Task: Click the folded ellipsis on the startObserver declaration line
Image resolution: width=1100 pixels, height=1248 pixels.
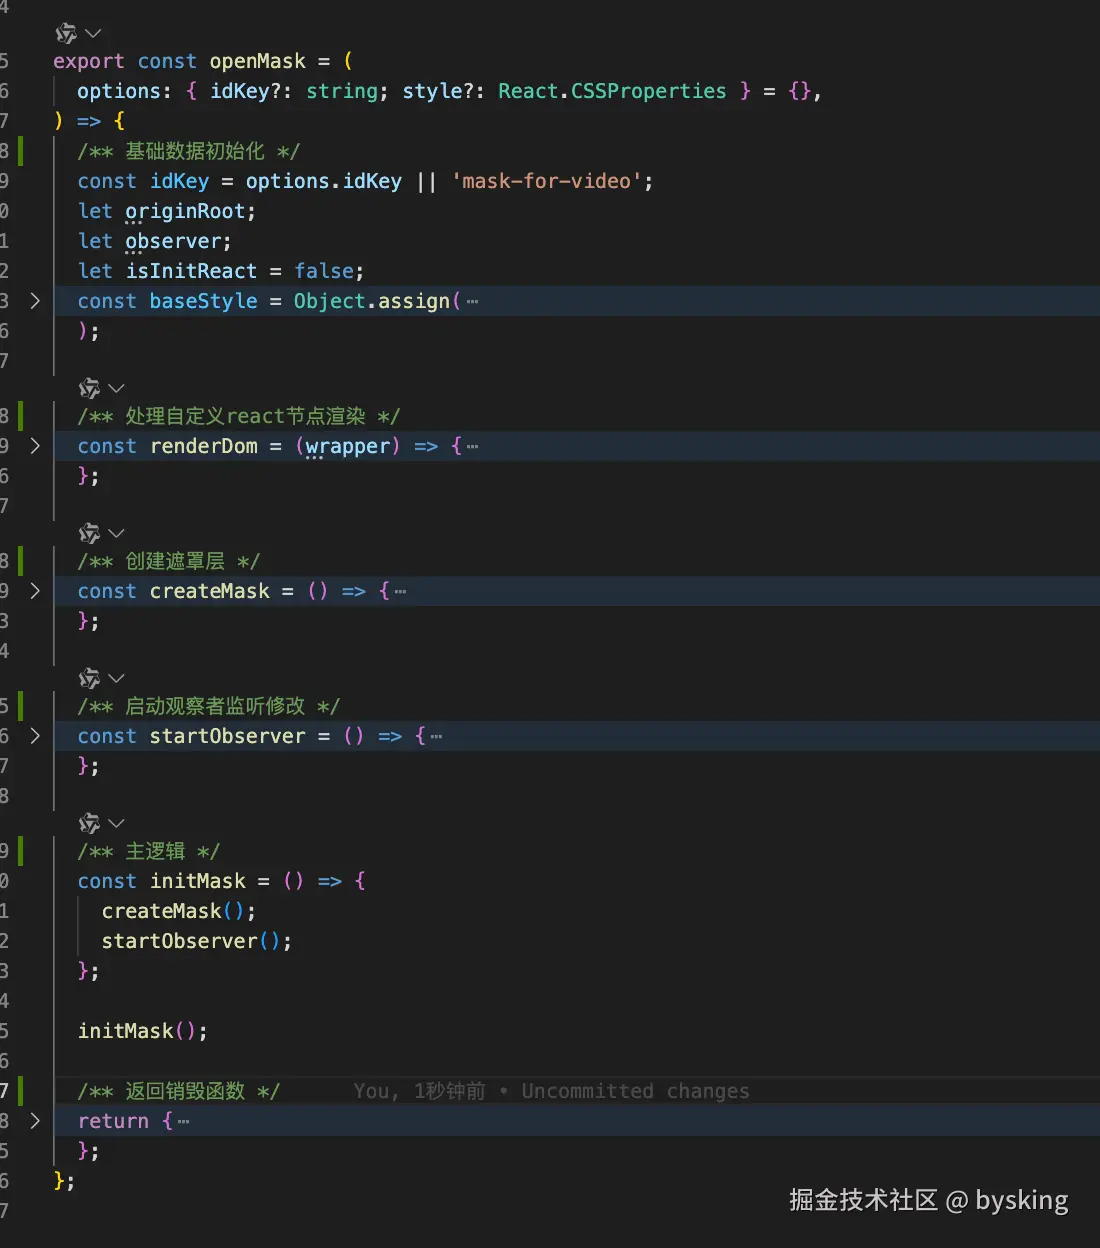Action: click(436, 737)
